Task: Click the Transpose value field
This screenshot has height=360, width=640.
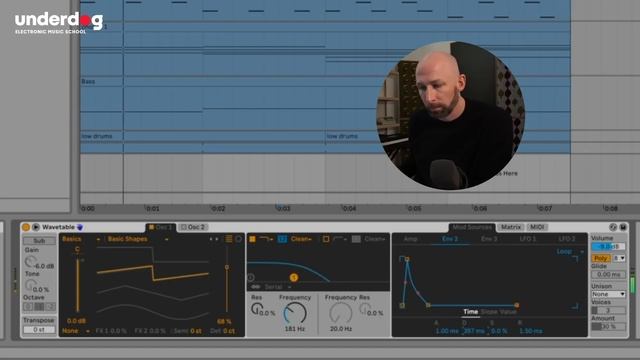Action: point(39,329)
